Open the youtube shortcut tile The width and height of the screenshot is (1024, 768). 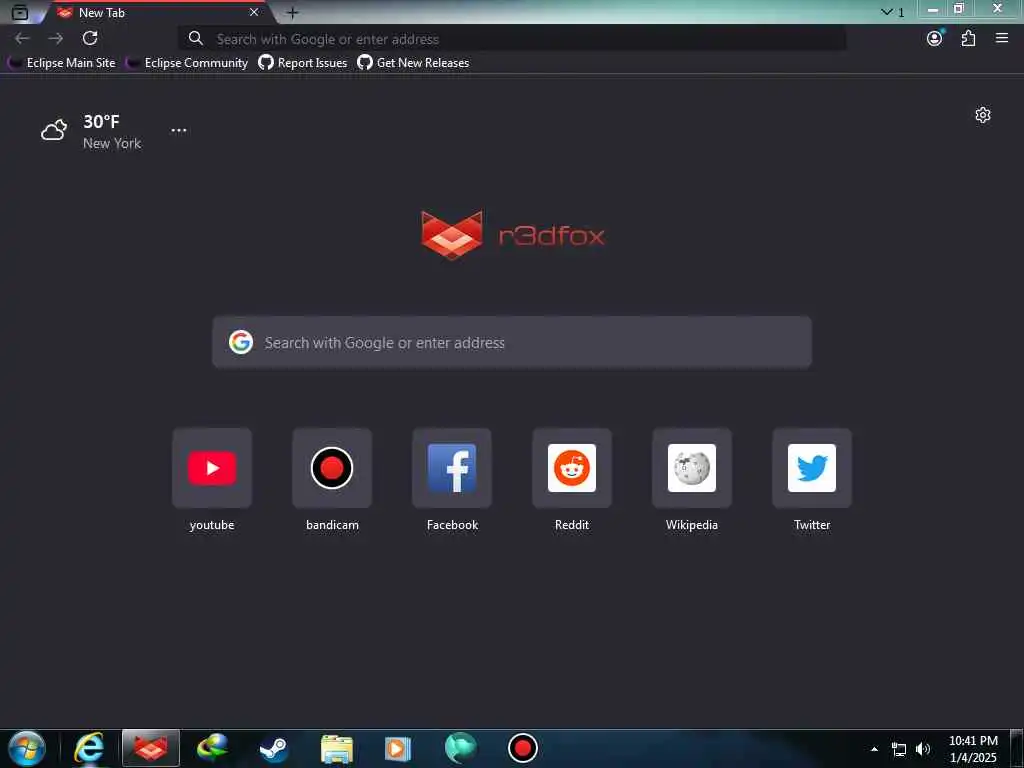(212, 468)
